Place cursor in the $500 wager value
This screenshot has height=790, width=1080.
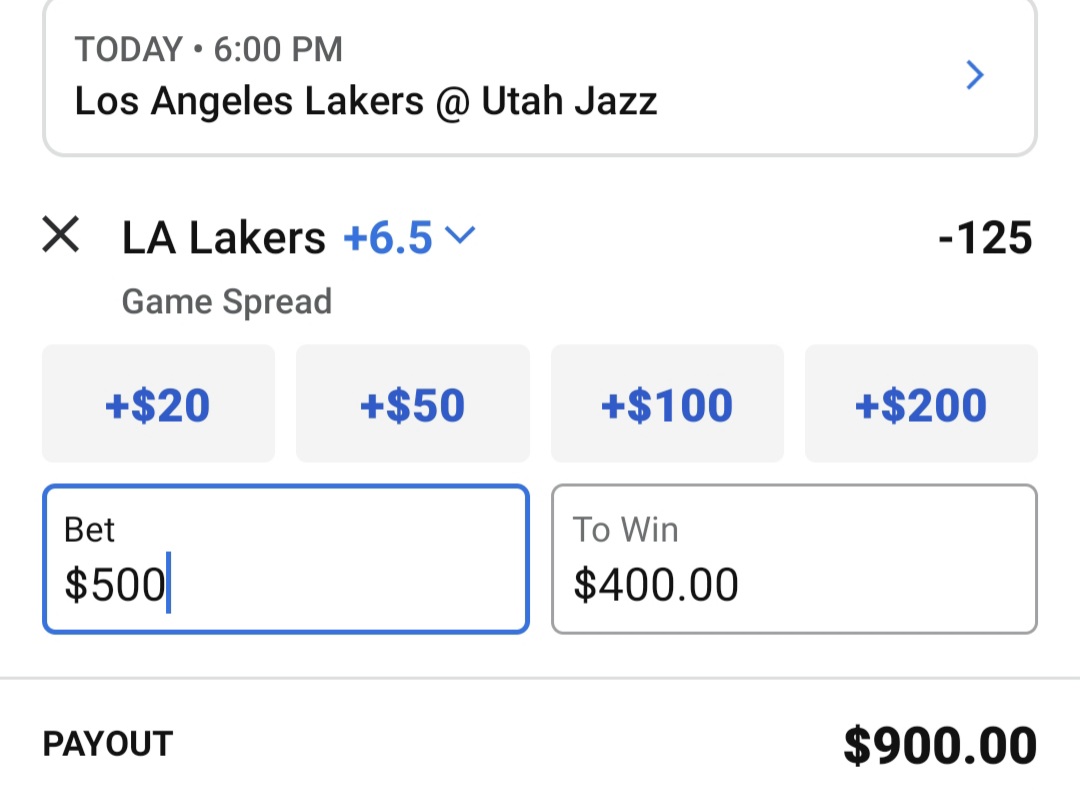(114, 585)
